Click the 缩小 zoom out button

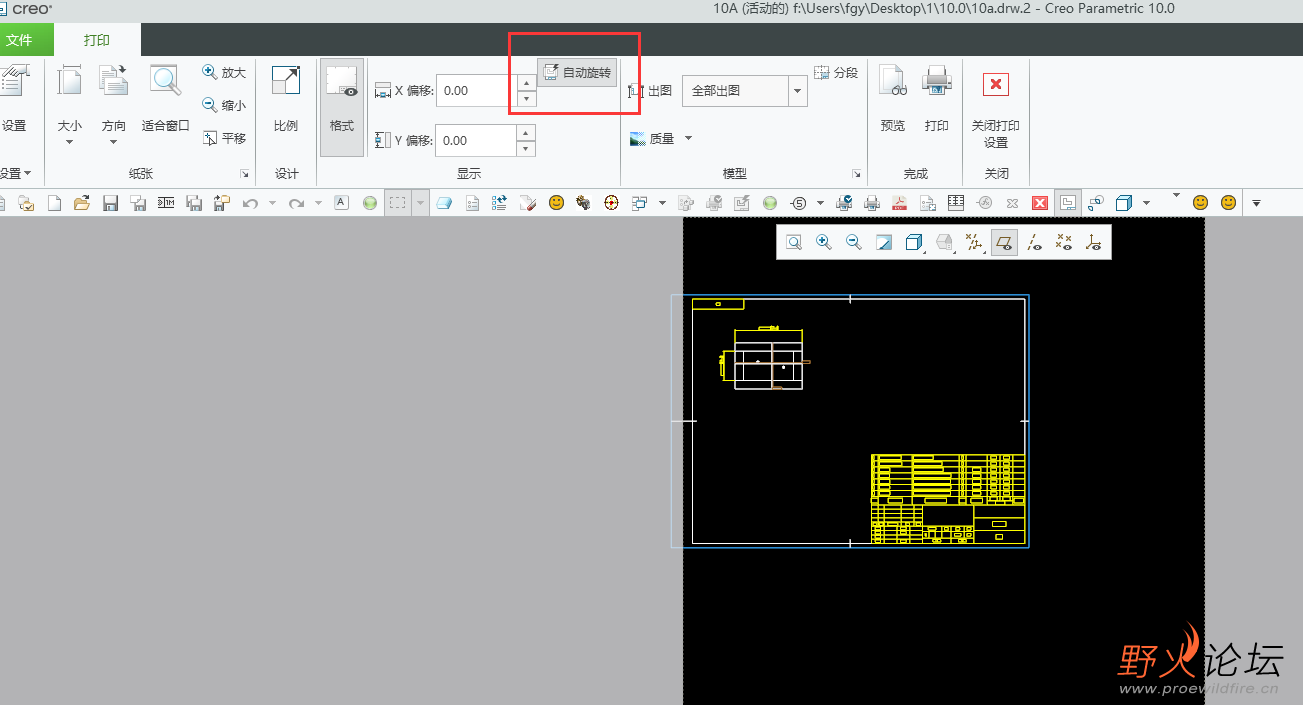pyautogui.click(x=224, y=105)
